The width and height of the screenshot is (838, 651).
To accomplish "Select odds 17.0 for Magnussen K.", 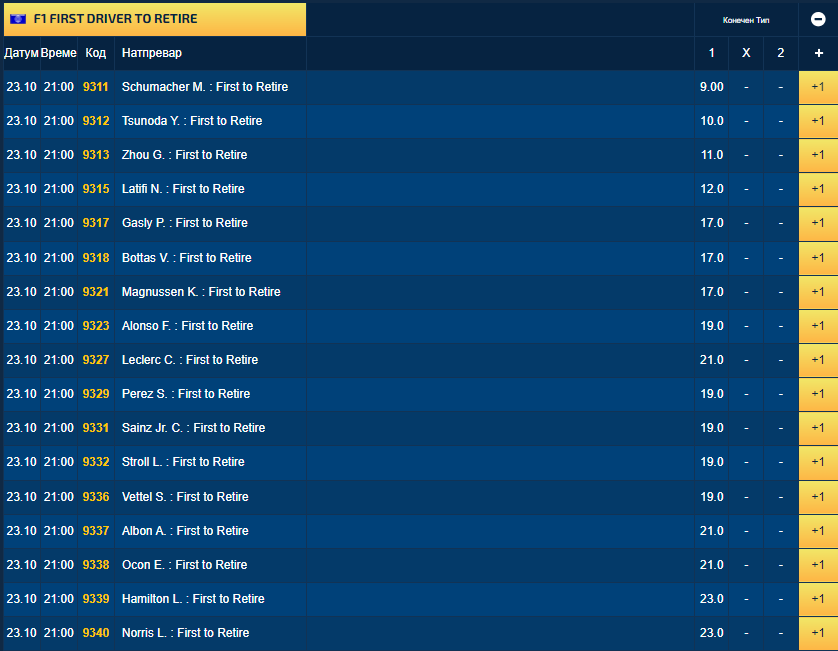I will [x=711, y=292].
